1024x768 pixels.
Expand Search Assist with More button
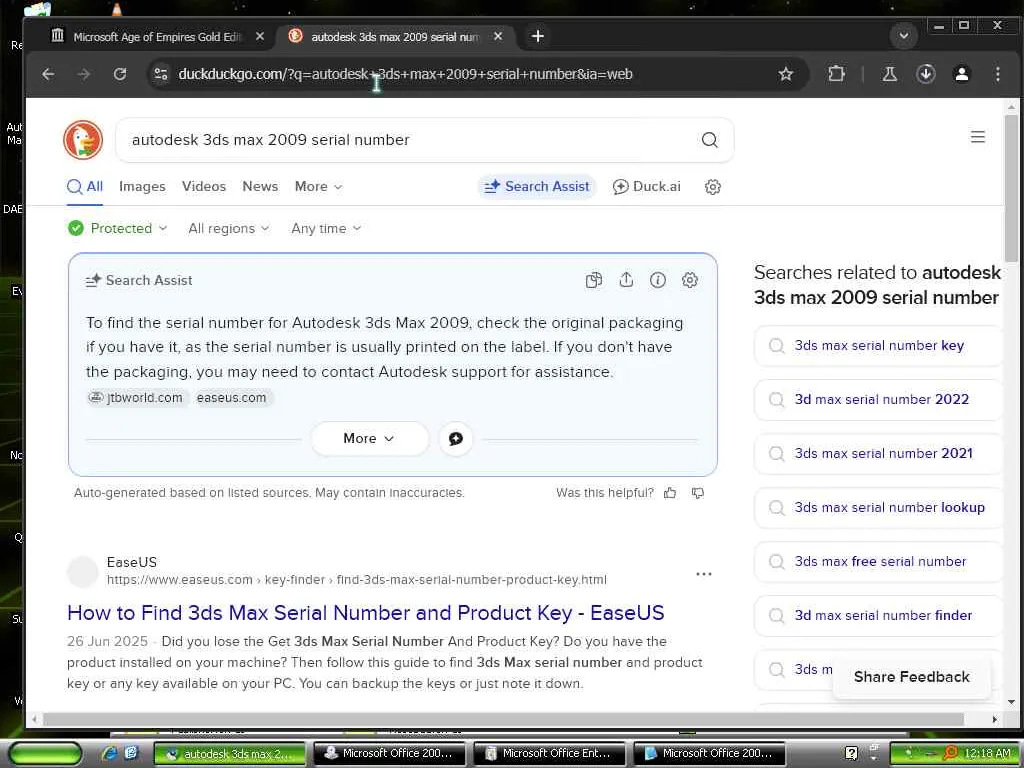pyautogui.click(x=370, y=439)
